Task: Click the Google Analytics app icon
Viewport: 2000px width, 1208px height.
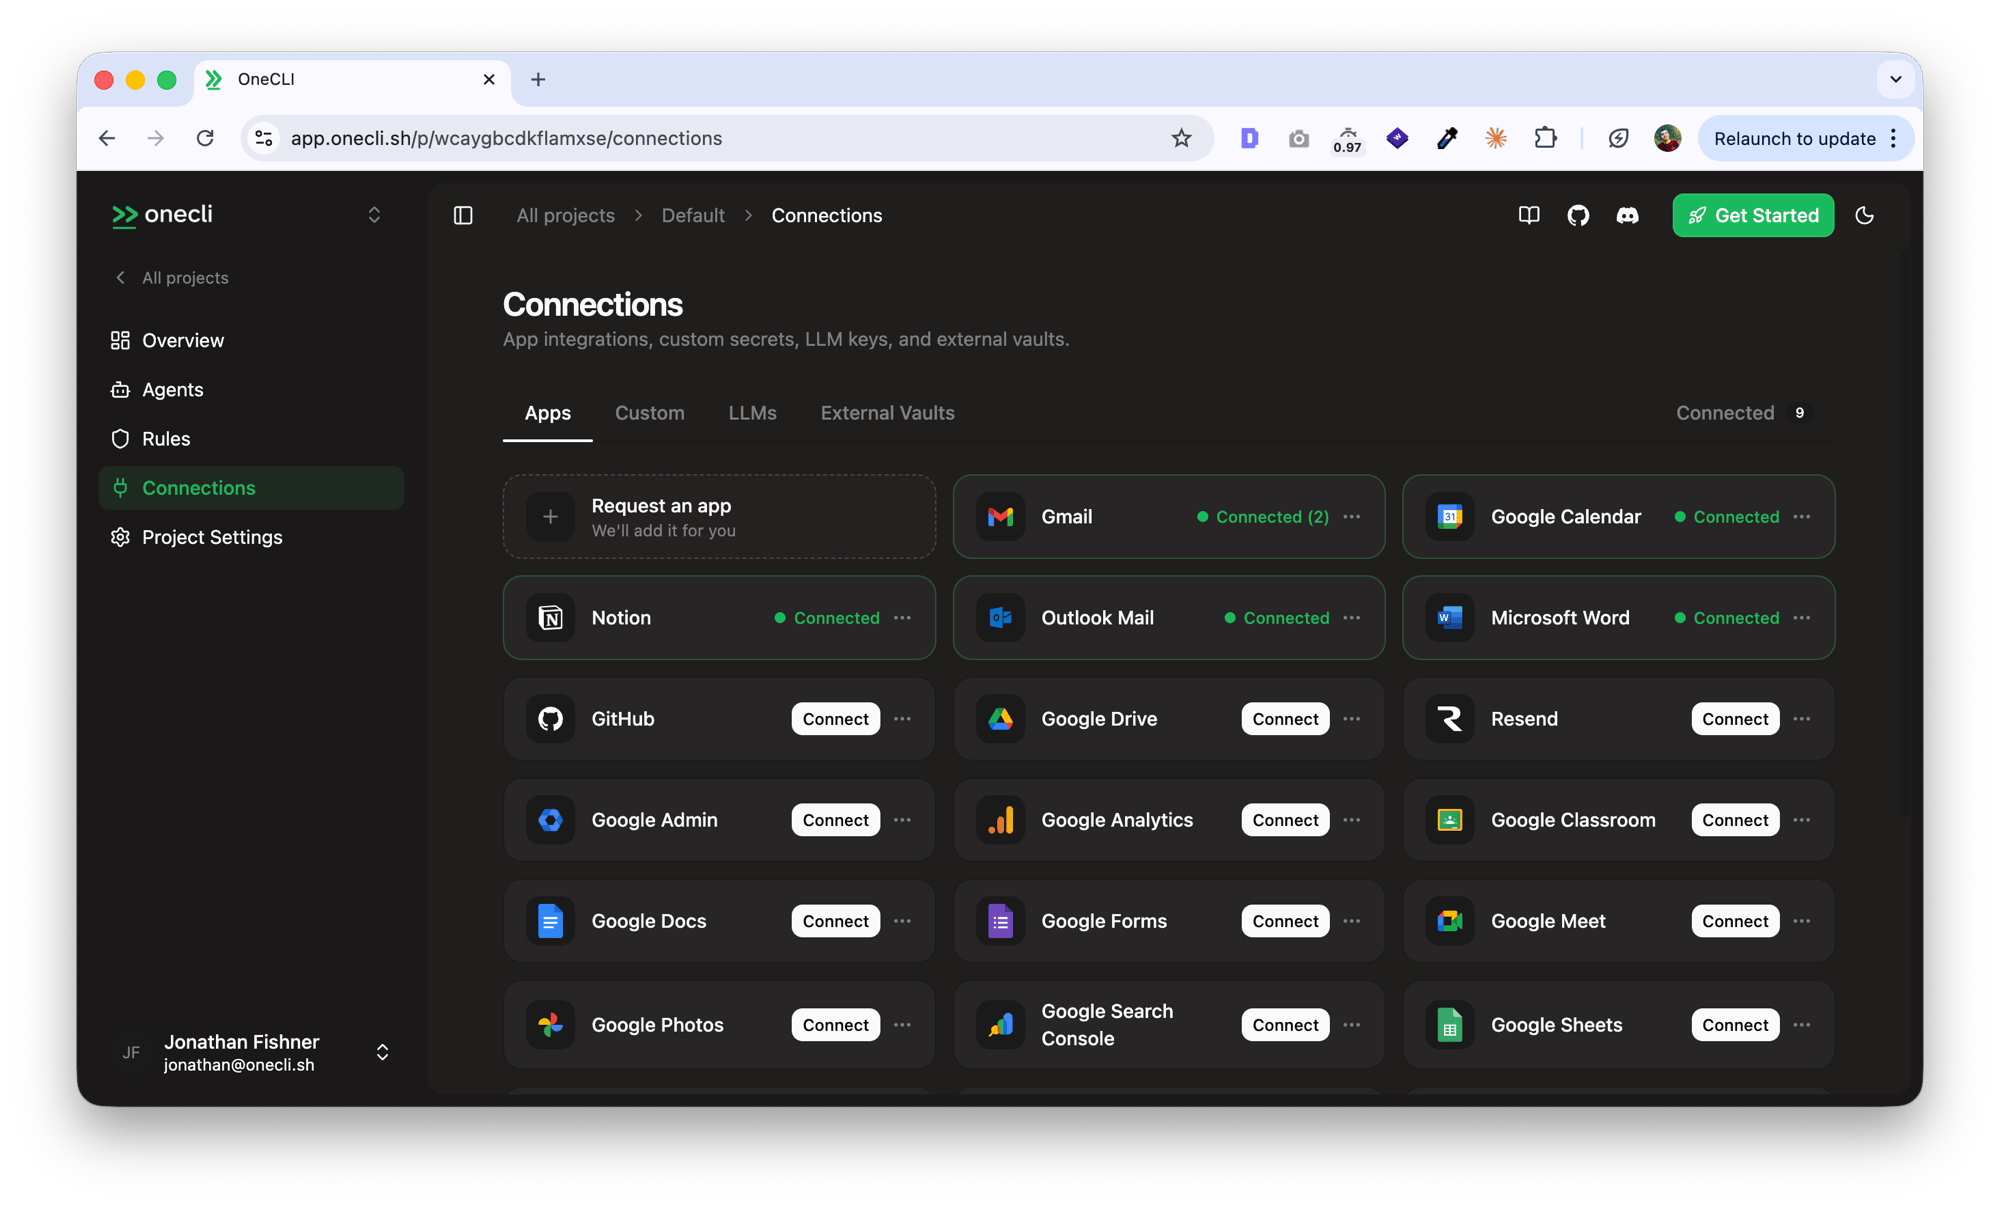Action: 1000,820
